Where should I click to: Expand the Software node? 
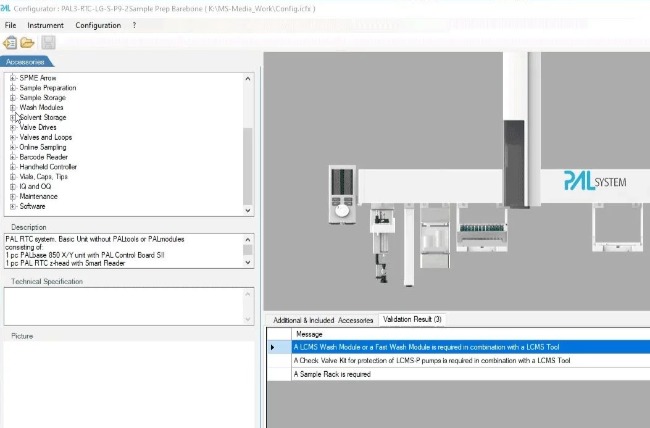point(13,207)
